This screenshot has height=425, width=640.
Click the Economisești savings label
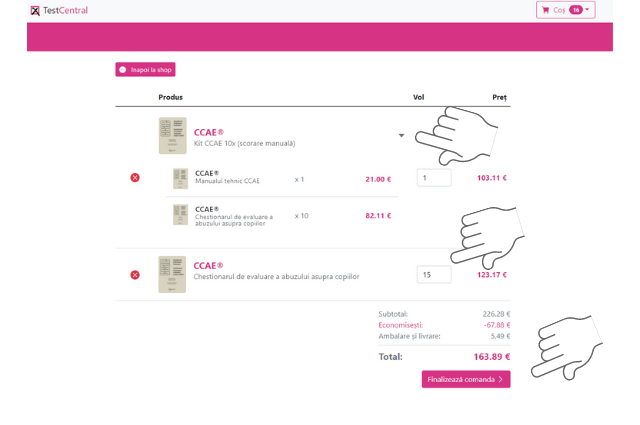pyautogui.click(x=400, y=325)
